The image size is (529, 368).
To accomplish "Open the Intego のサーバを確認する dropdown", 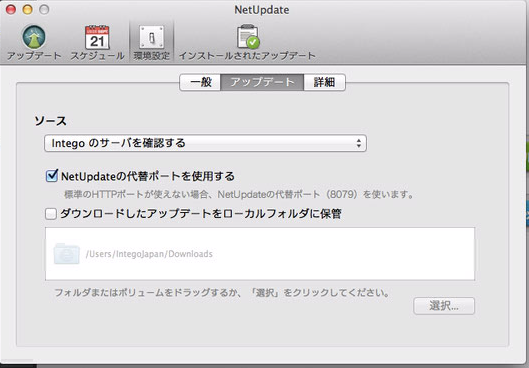I will coord(205,143).
